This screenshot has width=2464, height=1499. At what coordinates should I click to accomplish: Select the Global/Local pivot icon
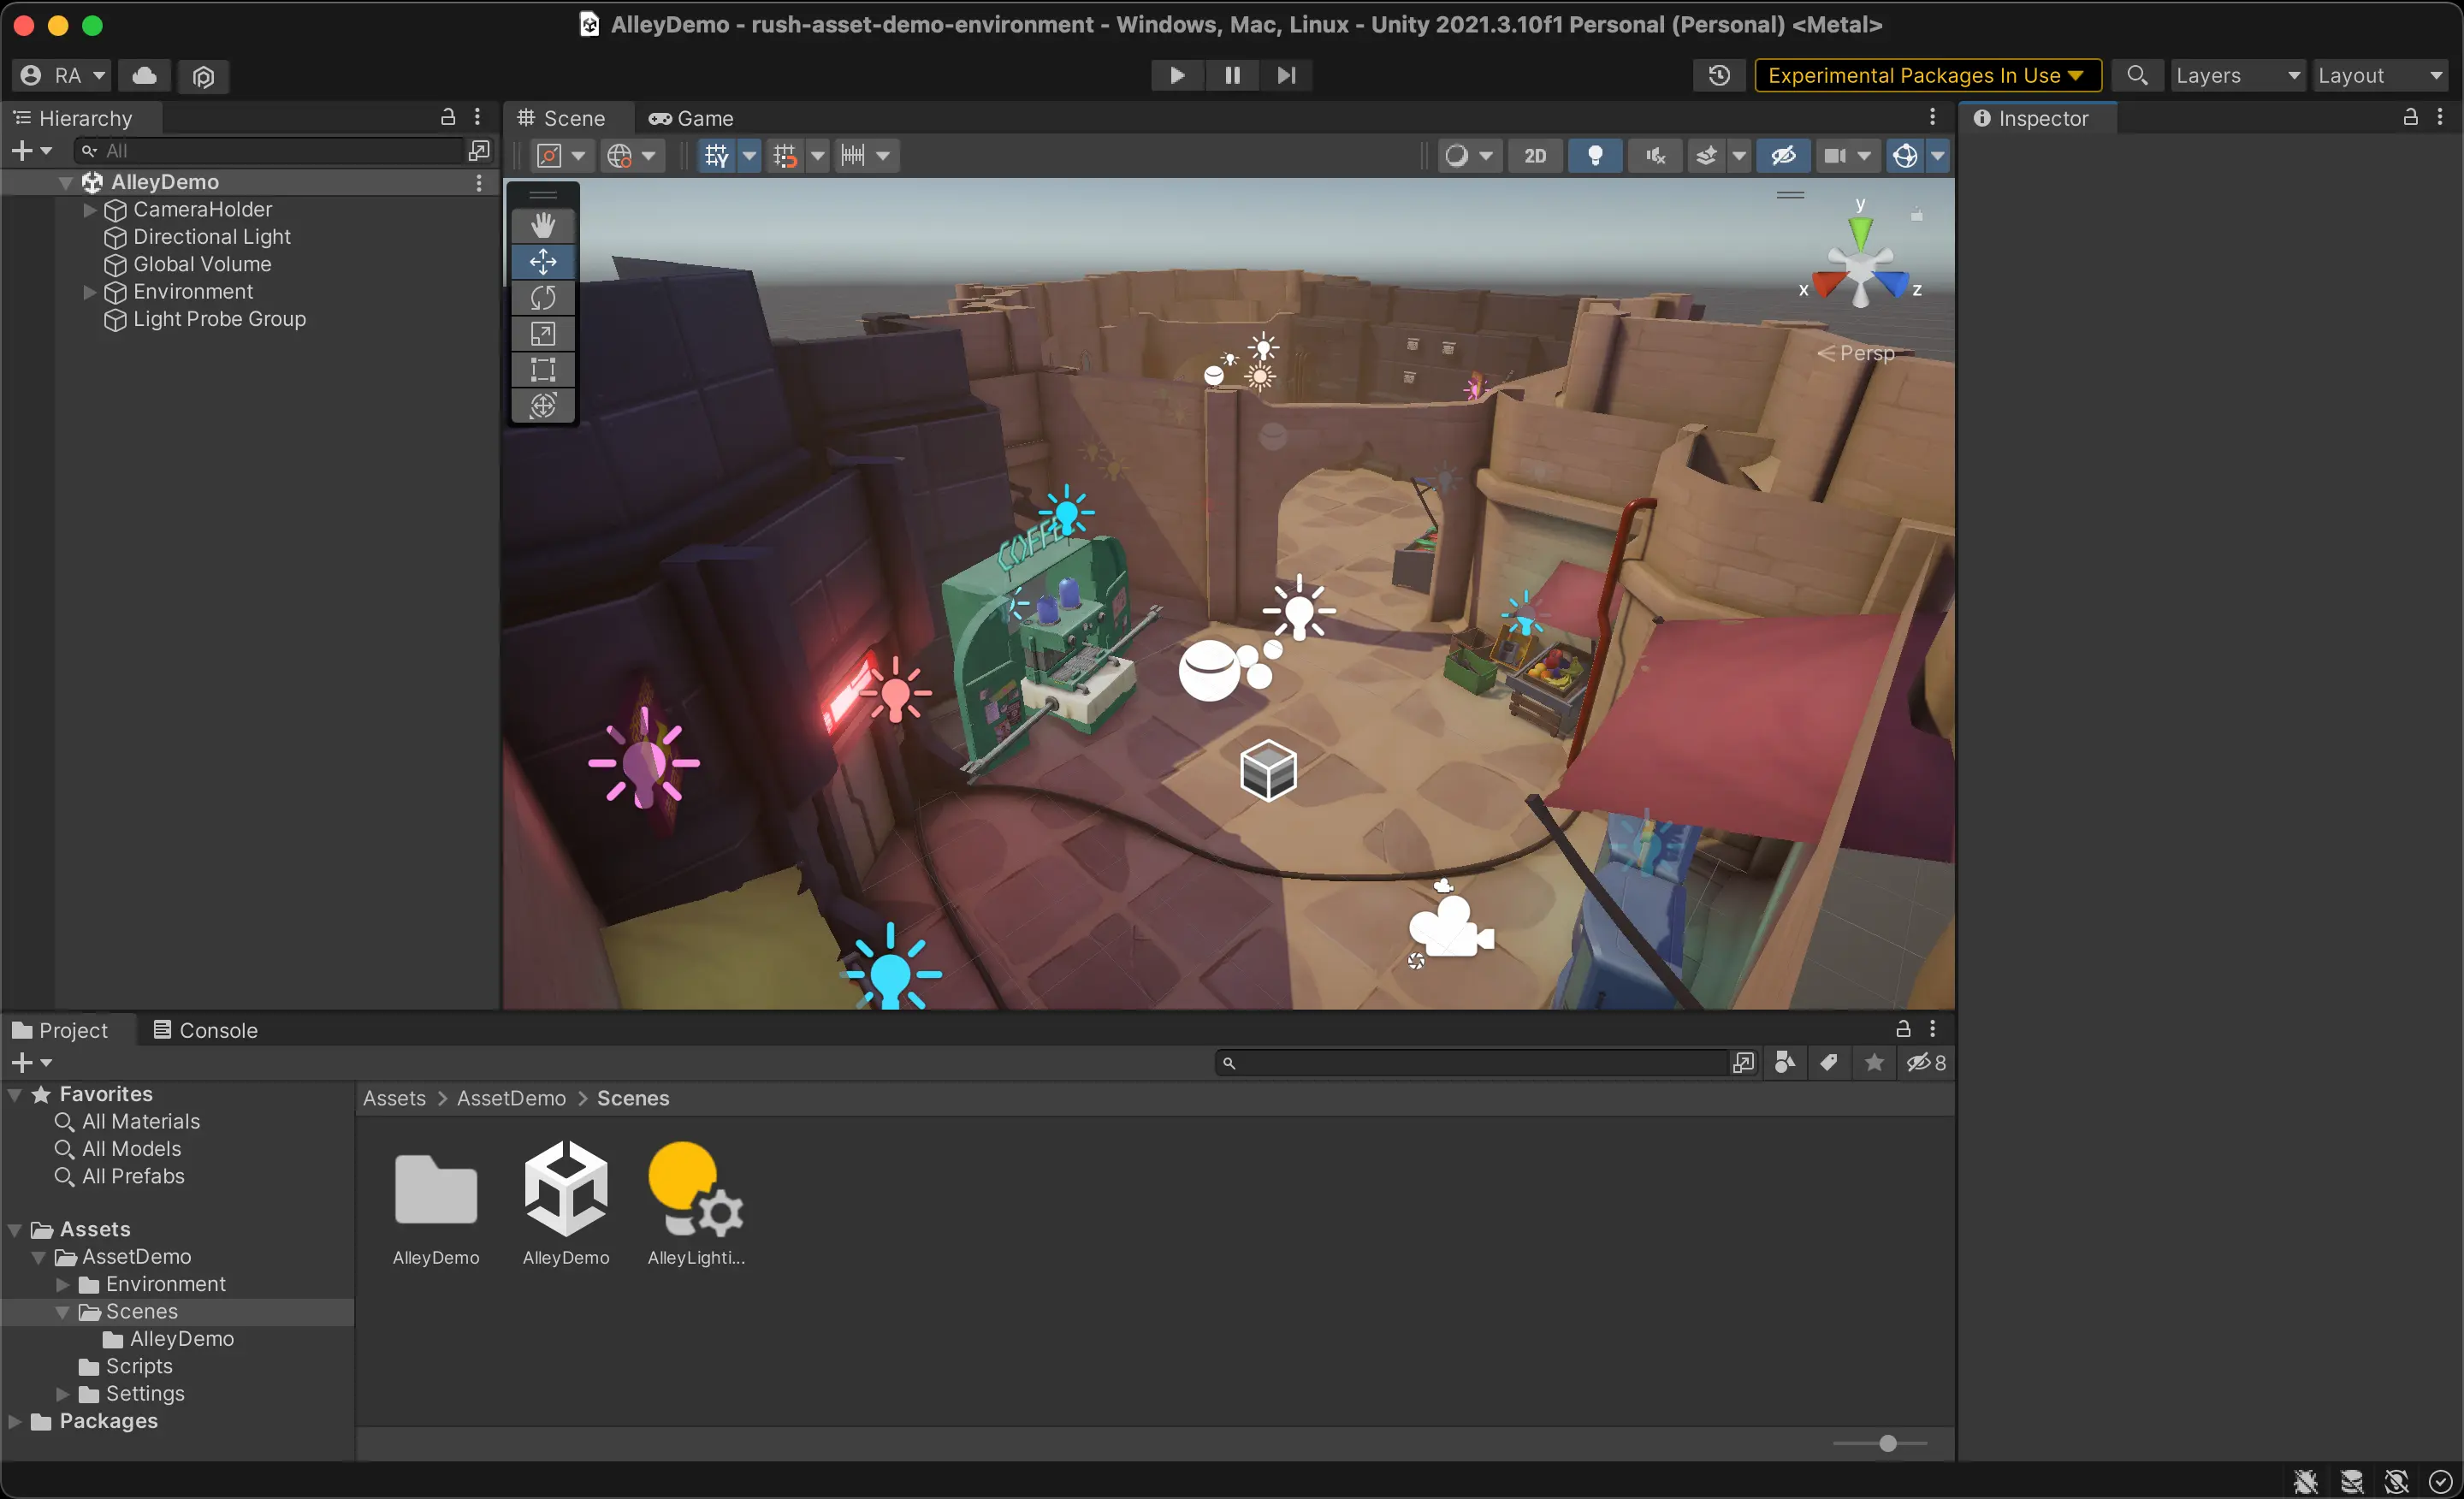point(618,155)
